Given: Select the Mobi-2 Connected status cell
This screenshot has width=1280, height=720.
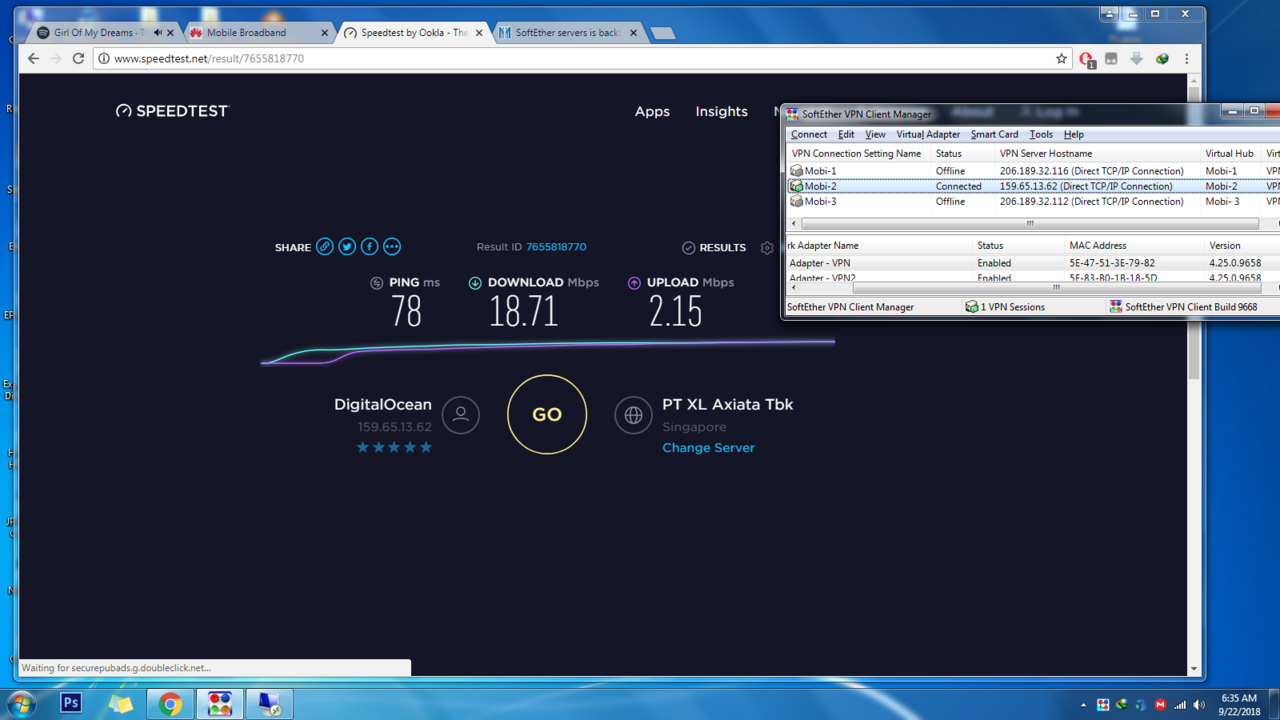Looking at the screenshot, I should (x=958, y=186).
